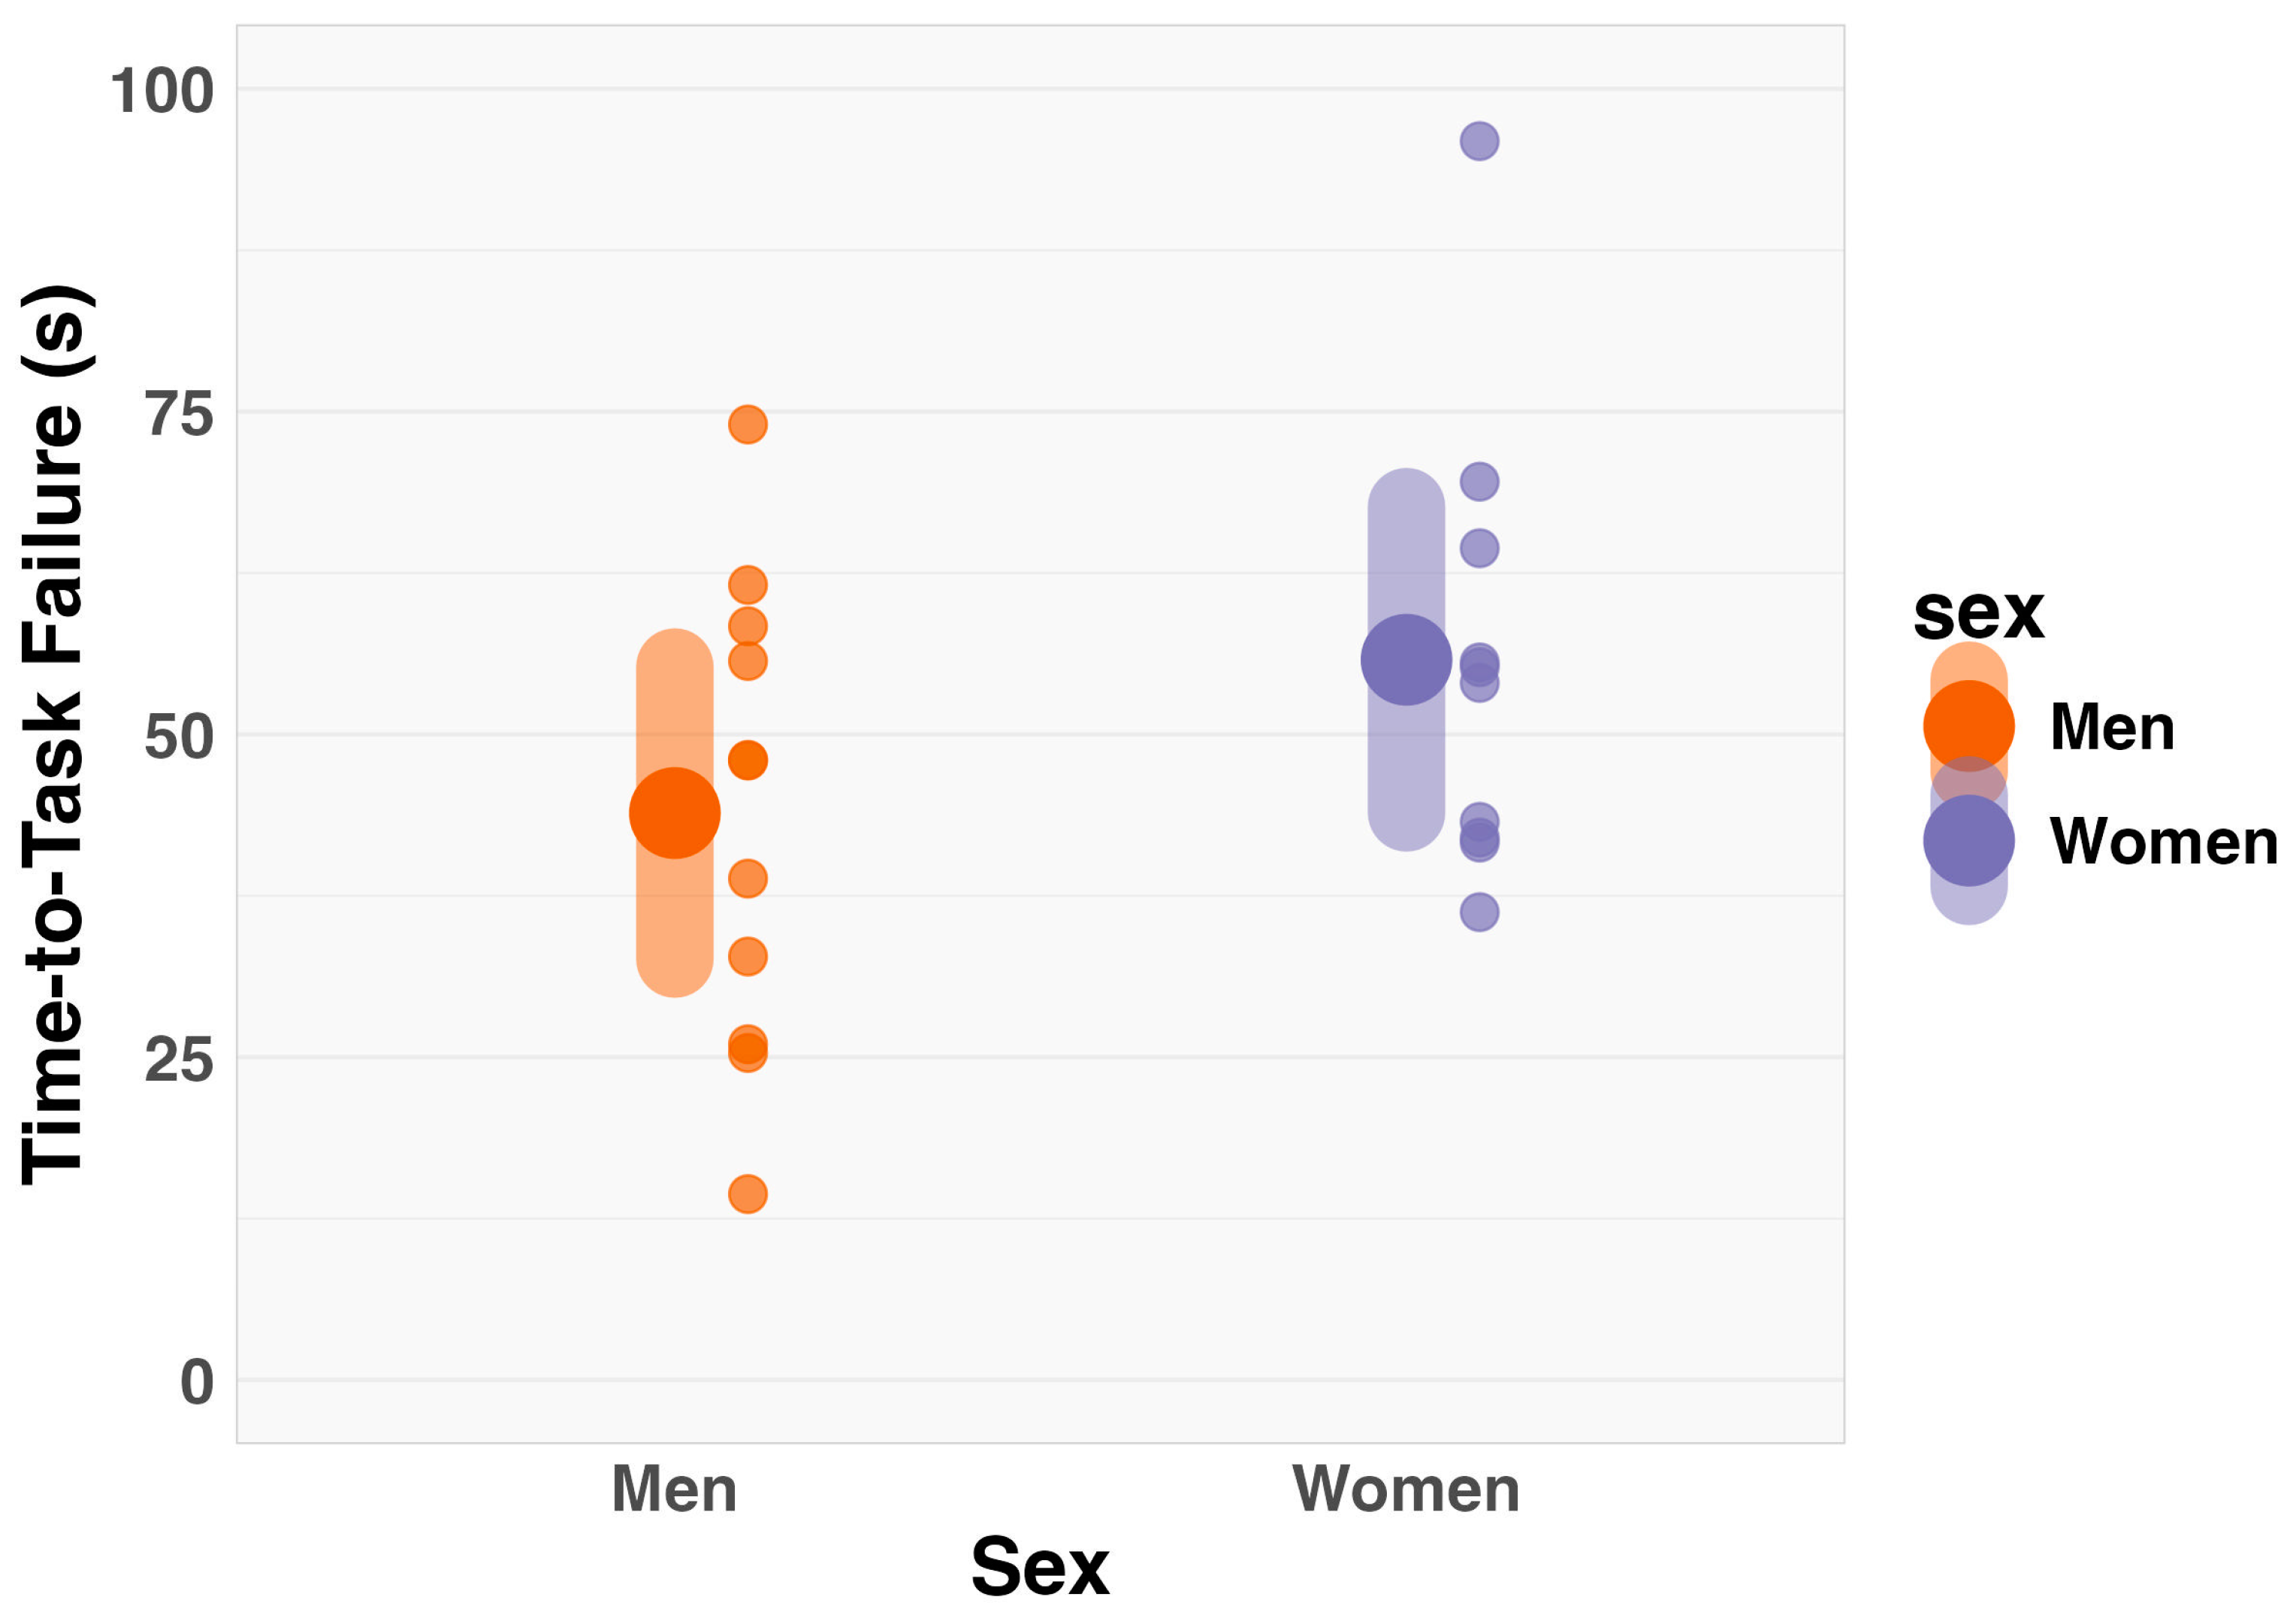Click the orange Men legend swatch

pyautogui.click(x=1968, y=726)
